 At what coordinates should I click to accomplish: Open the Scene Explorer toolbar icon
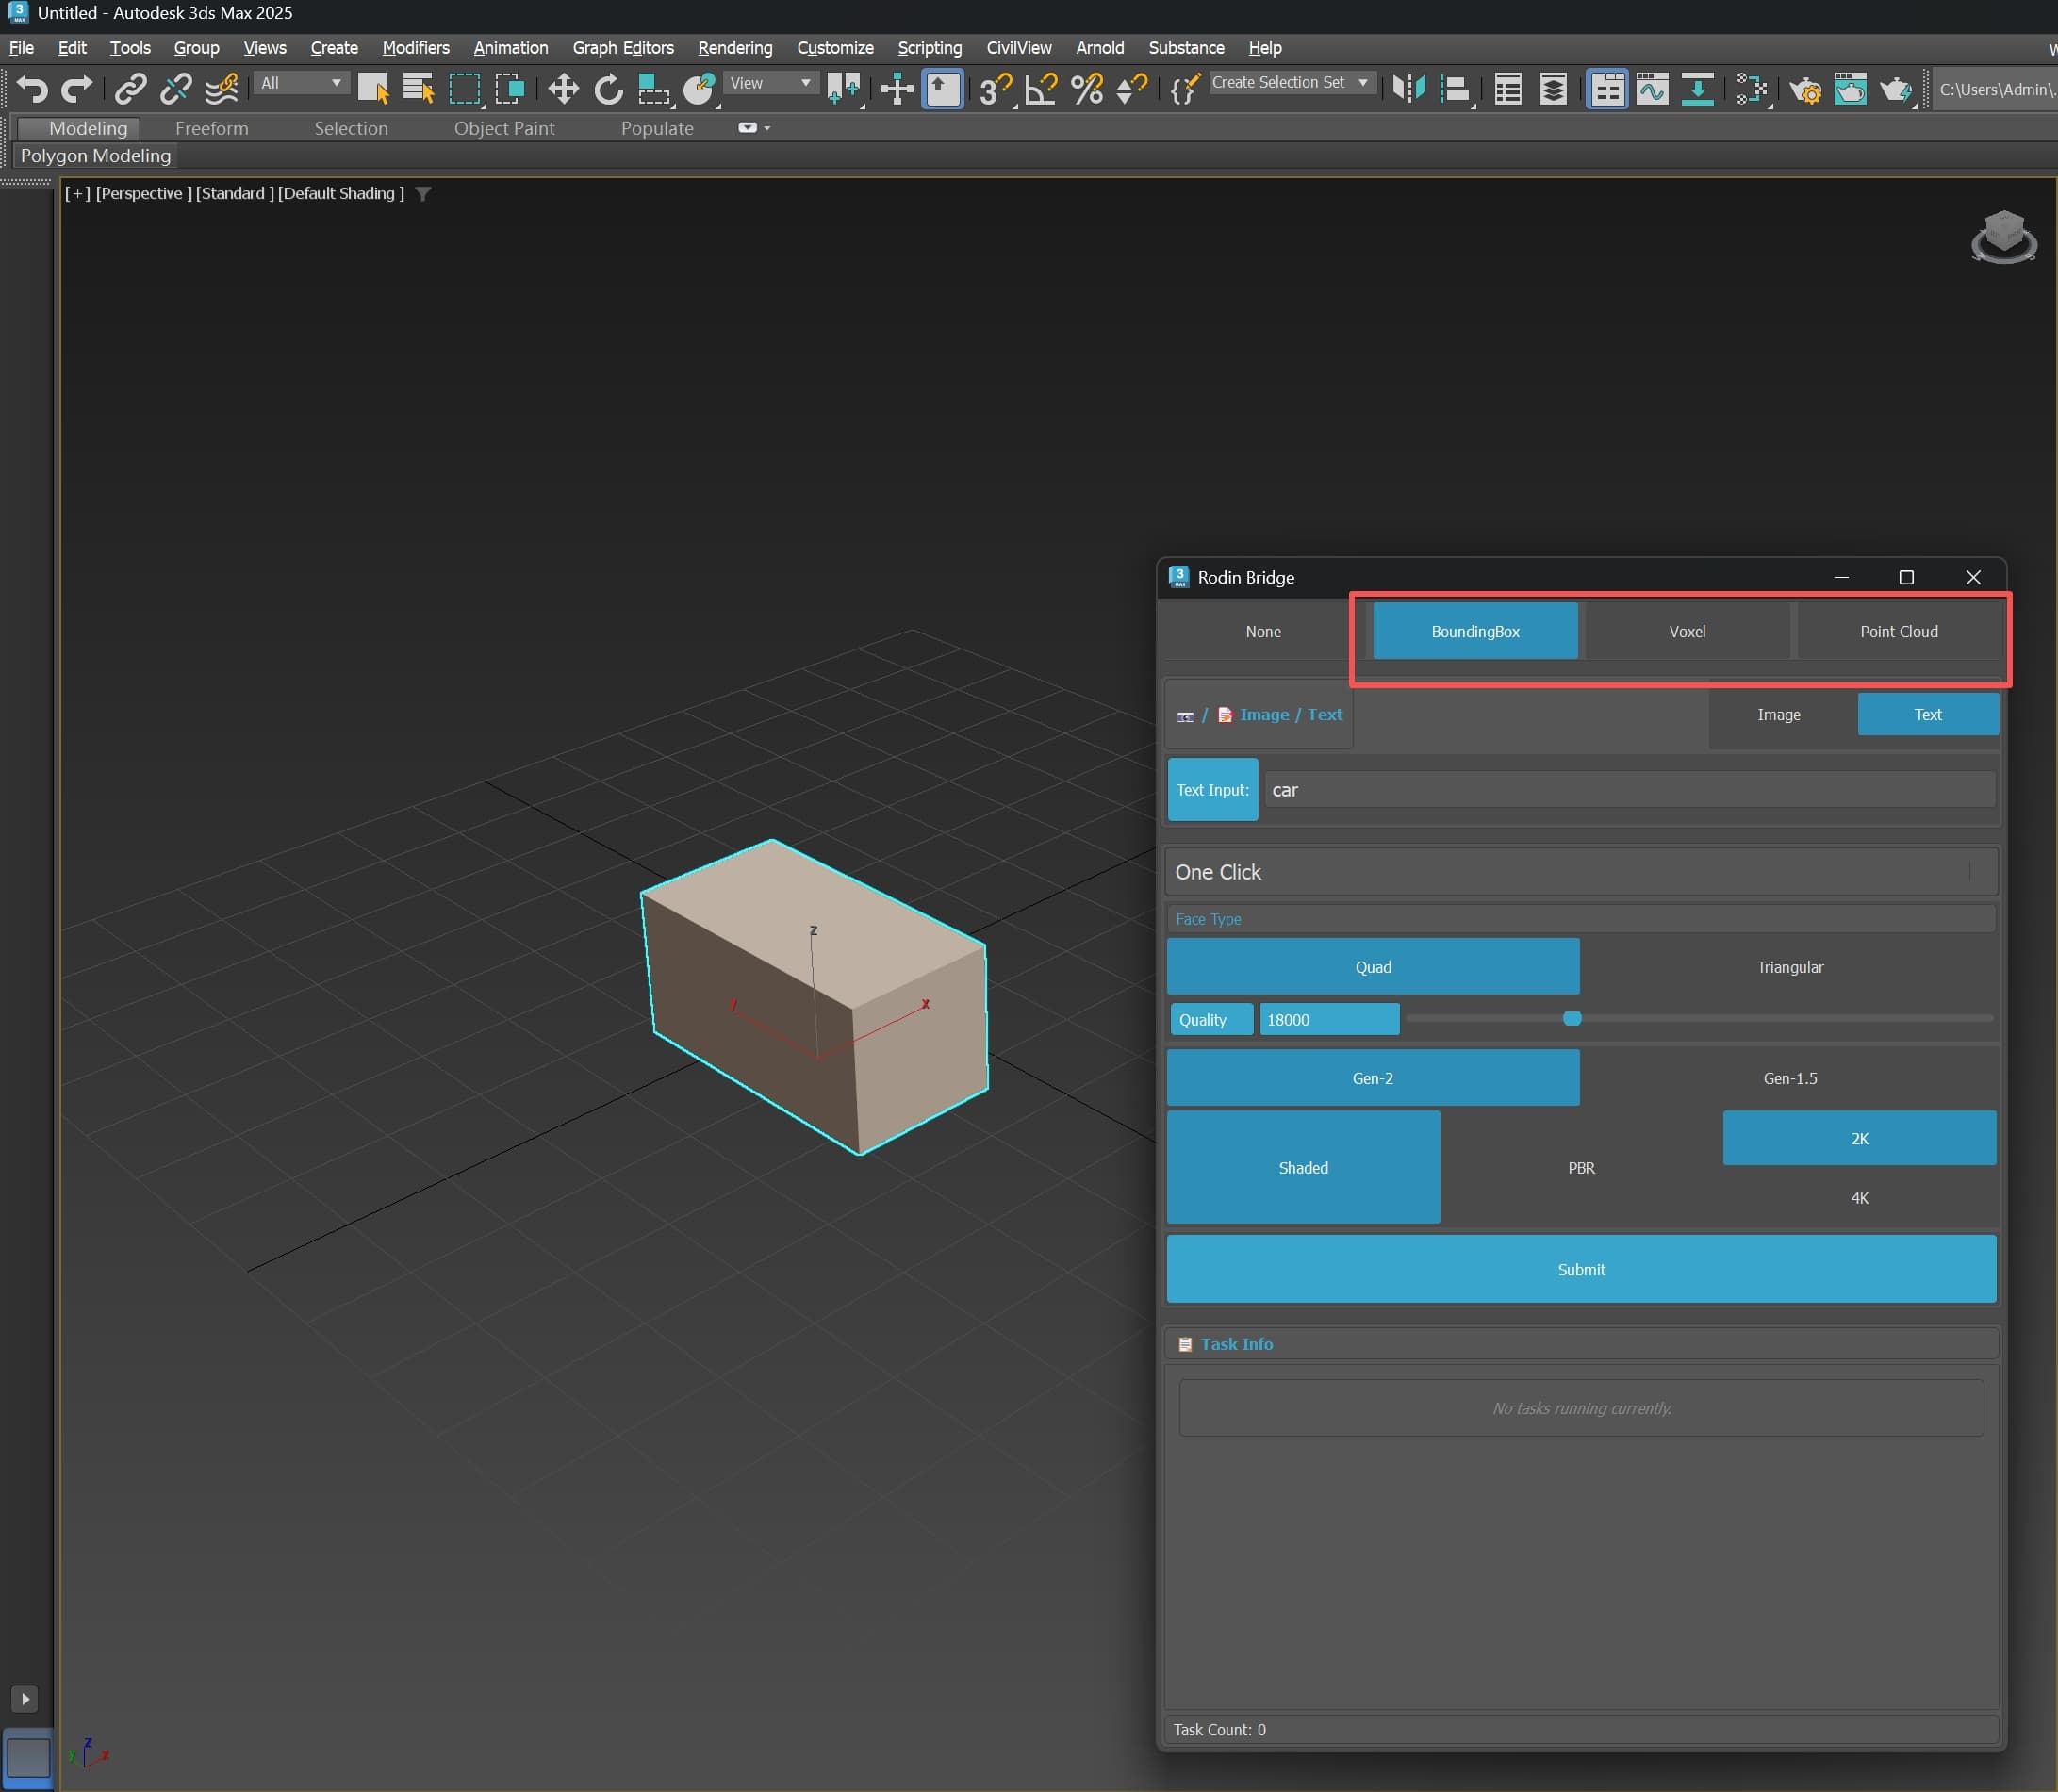click(x=1507, y=89)
